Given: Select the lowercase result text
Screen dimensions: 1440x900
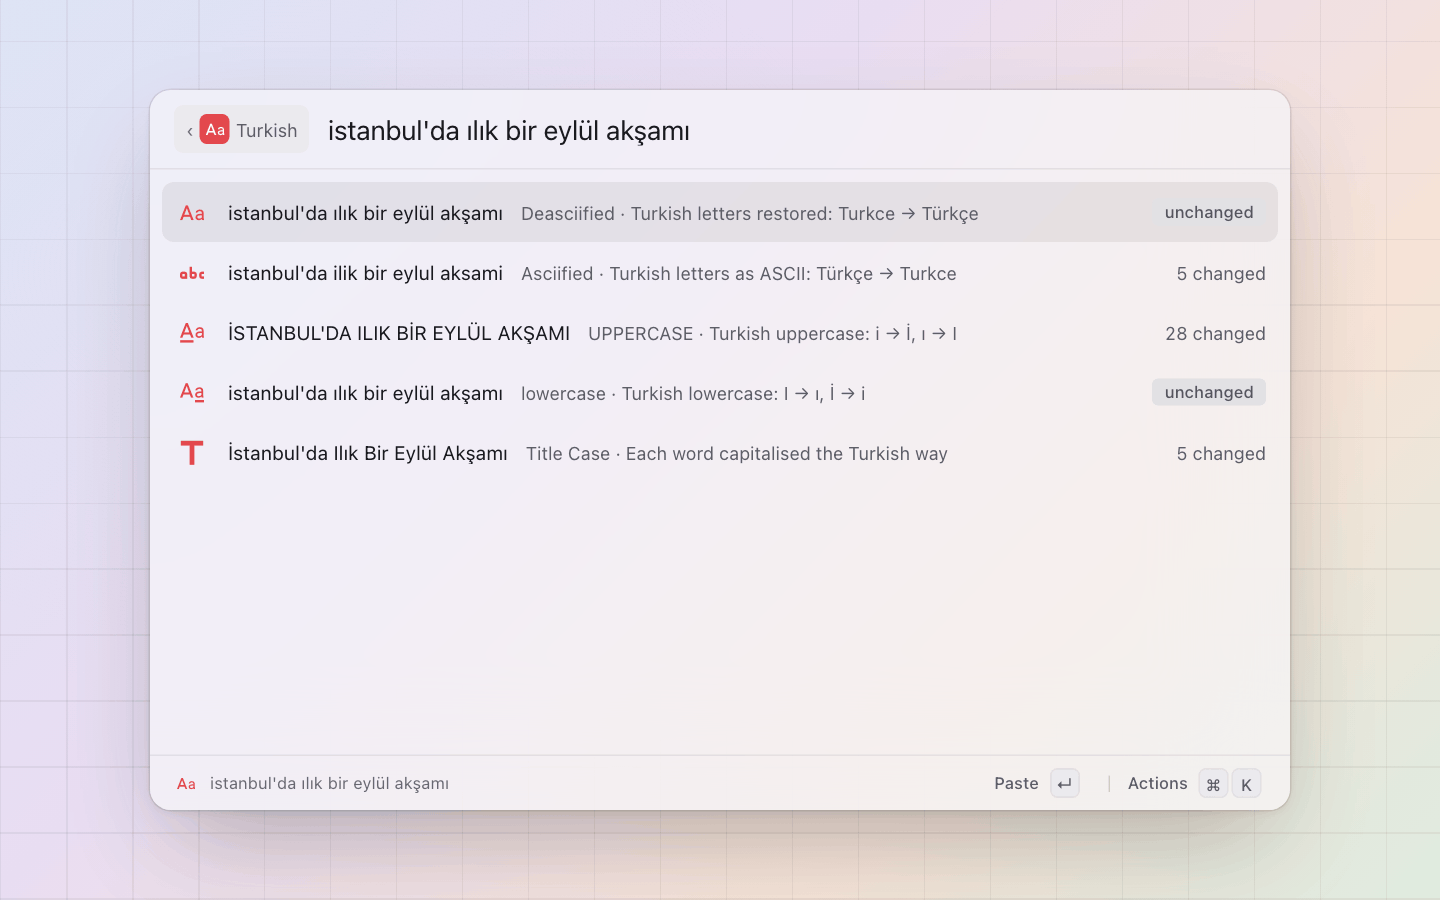Looking at the screenshot, I should pos(365,393).
